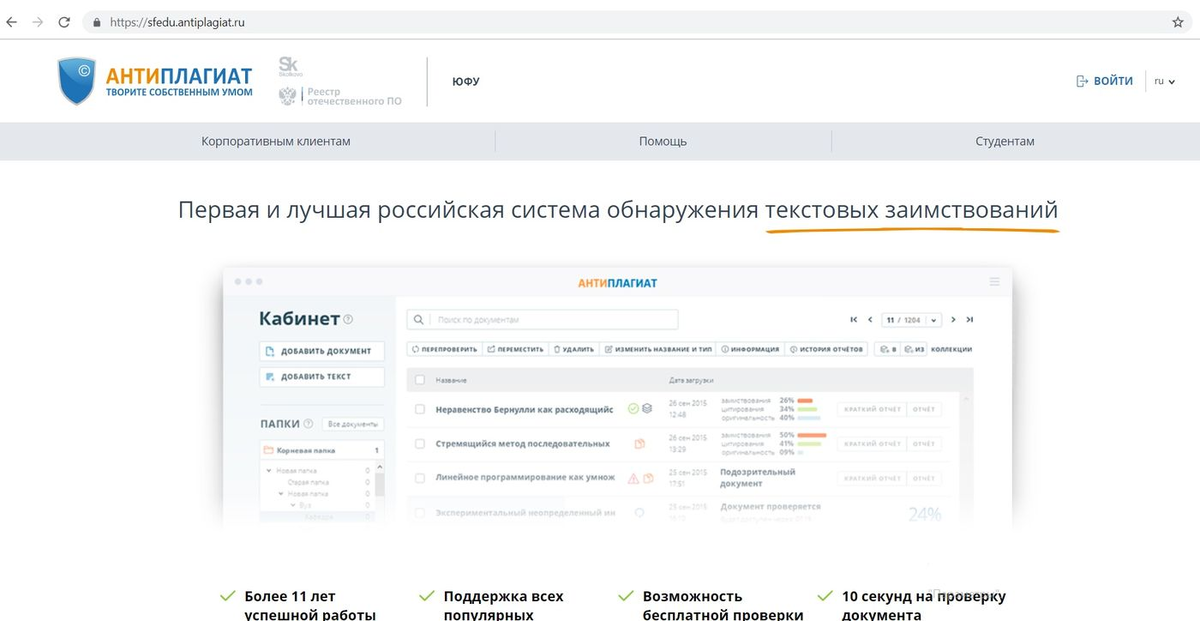Screen dimensions: 1200x621
Task: Open the Реестр отечественного ПО emblem
Action: [288, 96]
